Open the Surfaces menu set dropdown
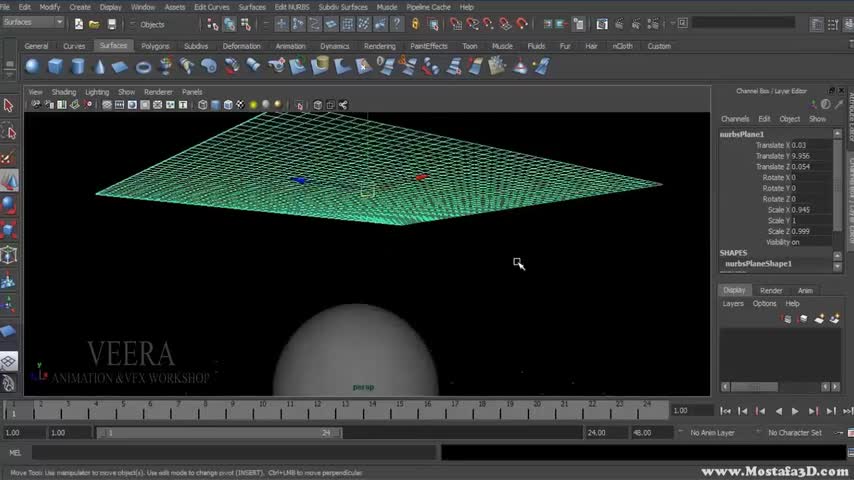The height and width of the screenshot is (480, 854). (33, 23)
